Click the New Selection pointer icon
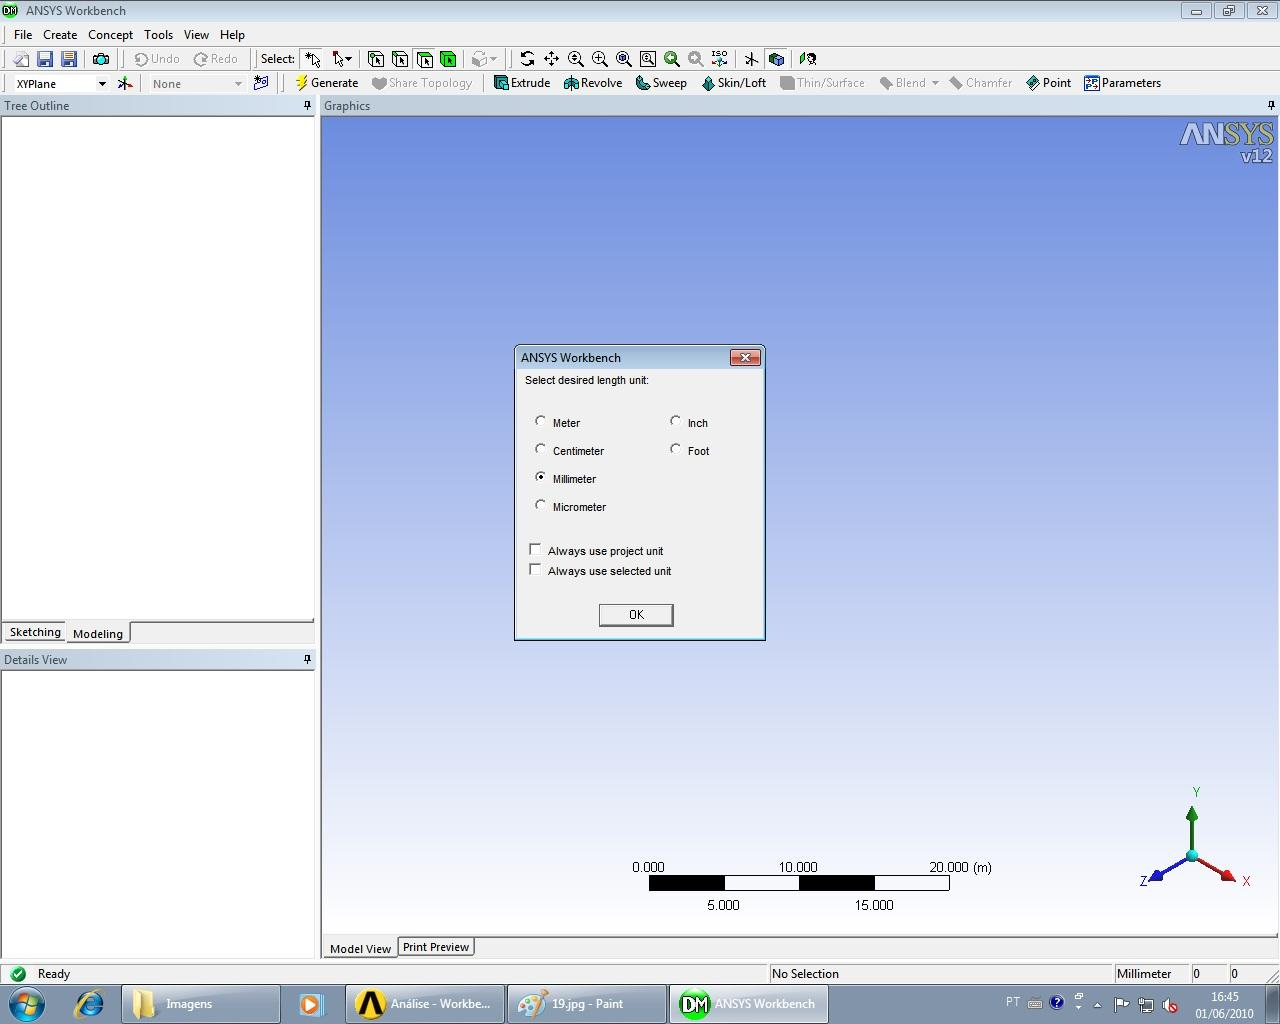 click(x=313, y=59)
